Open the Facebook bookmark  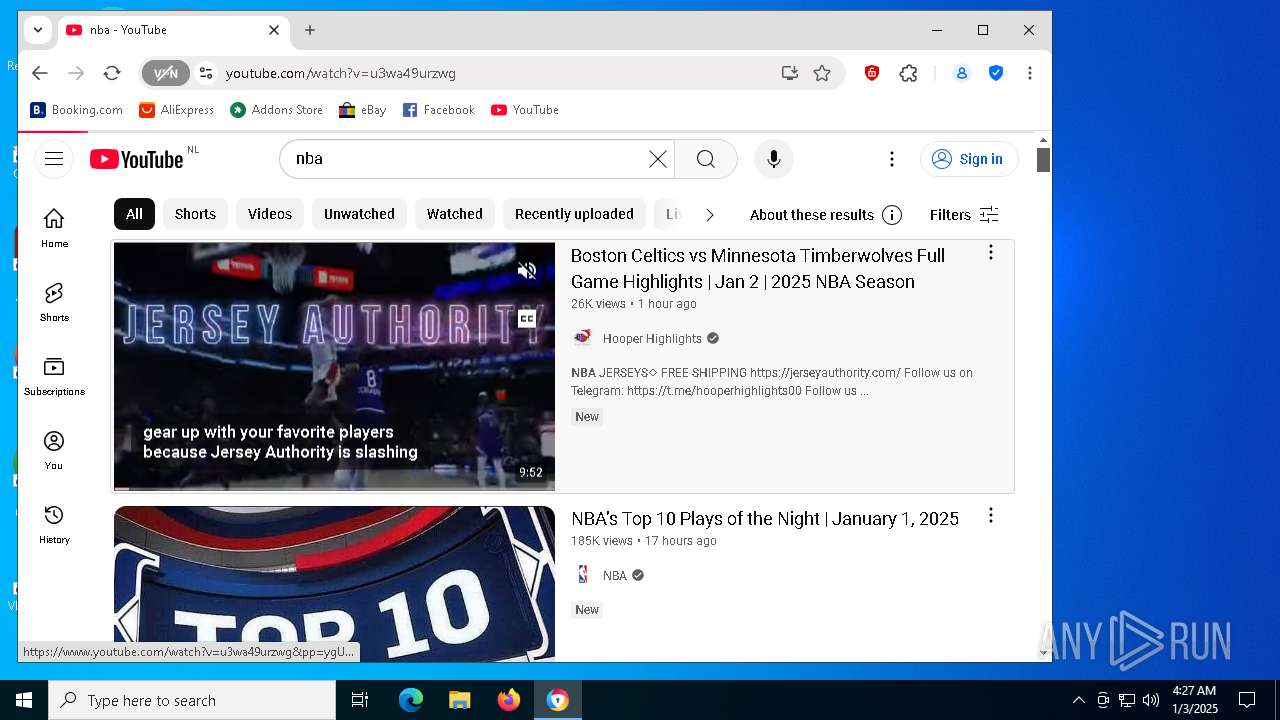(x=439, y=110)
